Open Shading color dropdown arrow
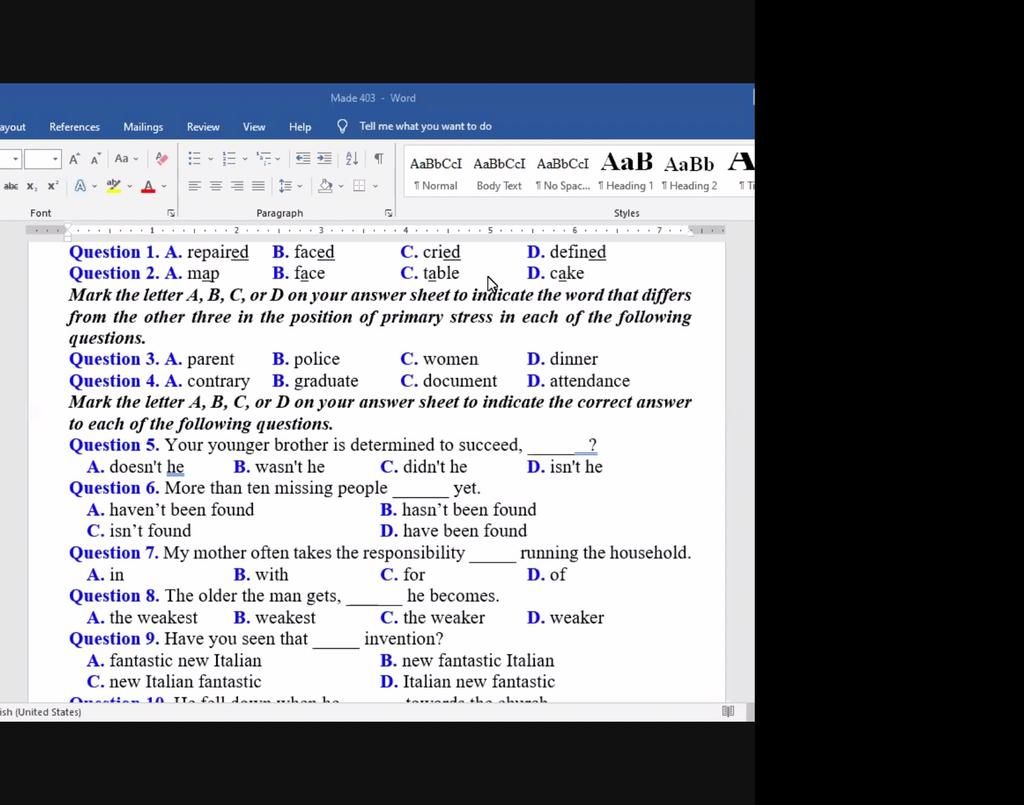 [341, 186]
